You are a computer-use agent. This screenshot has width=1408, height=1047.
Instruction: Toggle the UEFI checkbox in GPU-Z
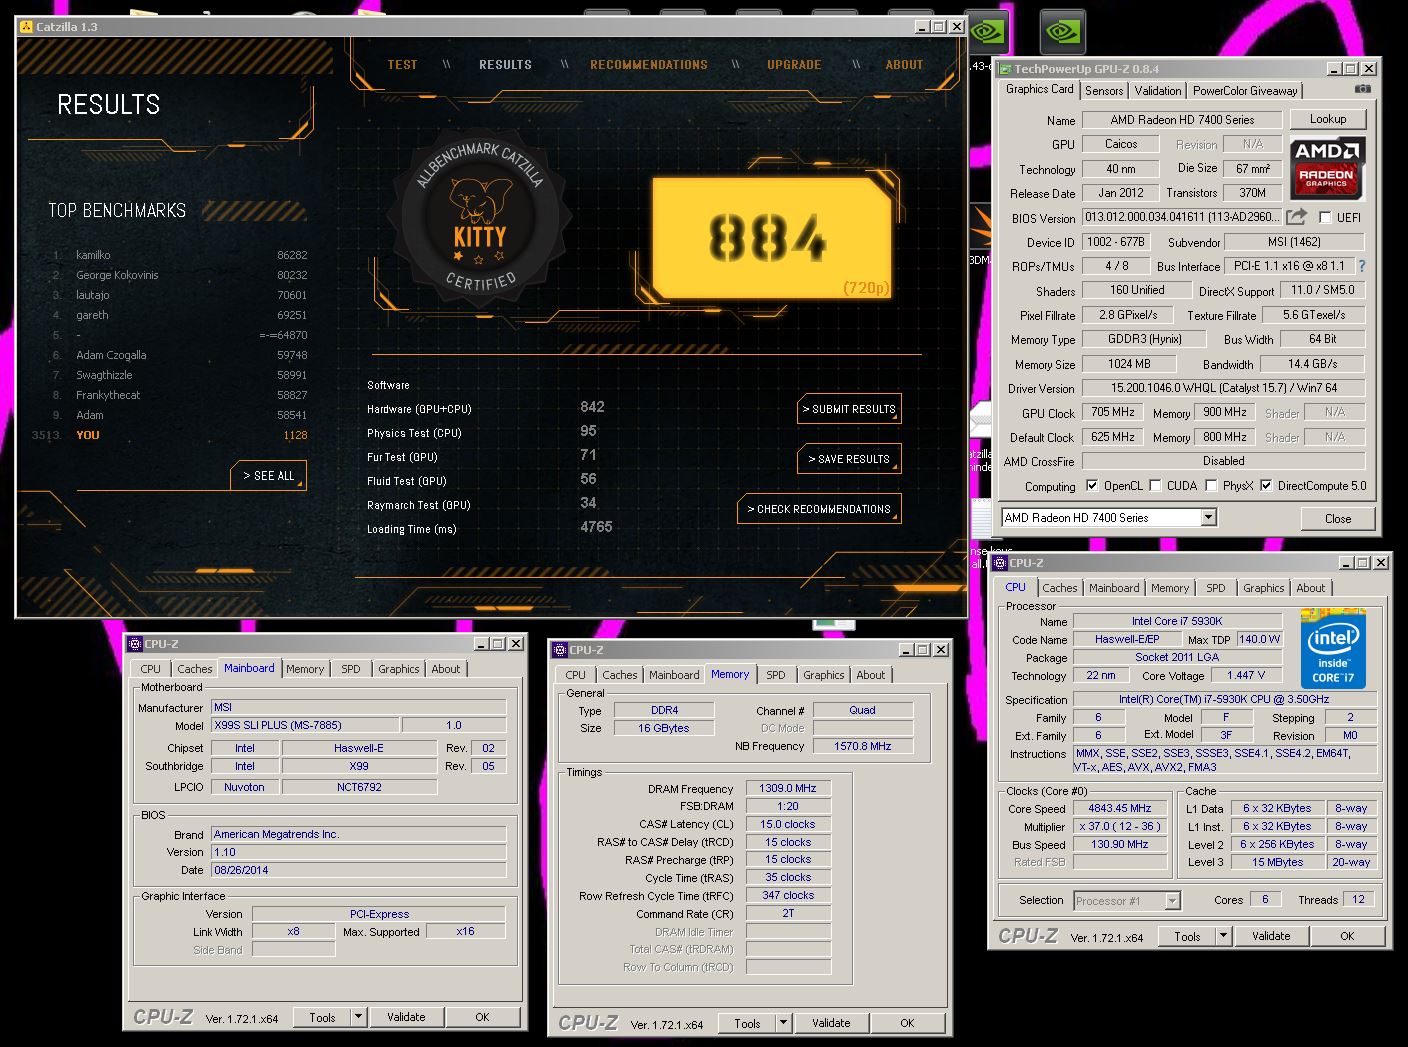pyautogui.click(x=1325, y=217)
